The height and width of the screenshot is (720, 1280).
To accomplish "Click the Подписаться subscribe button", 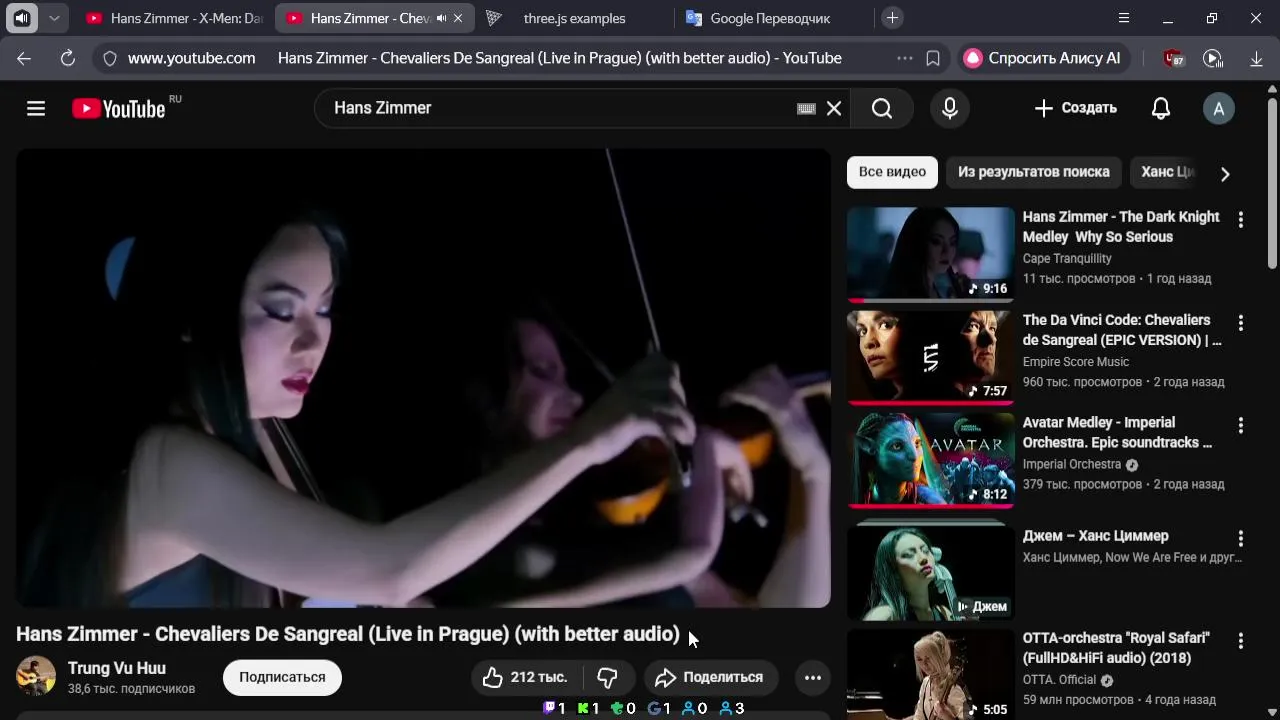I will [282, 677].
